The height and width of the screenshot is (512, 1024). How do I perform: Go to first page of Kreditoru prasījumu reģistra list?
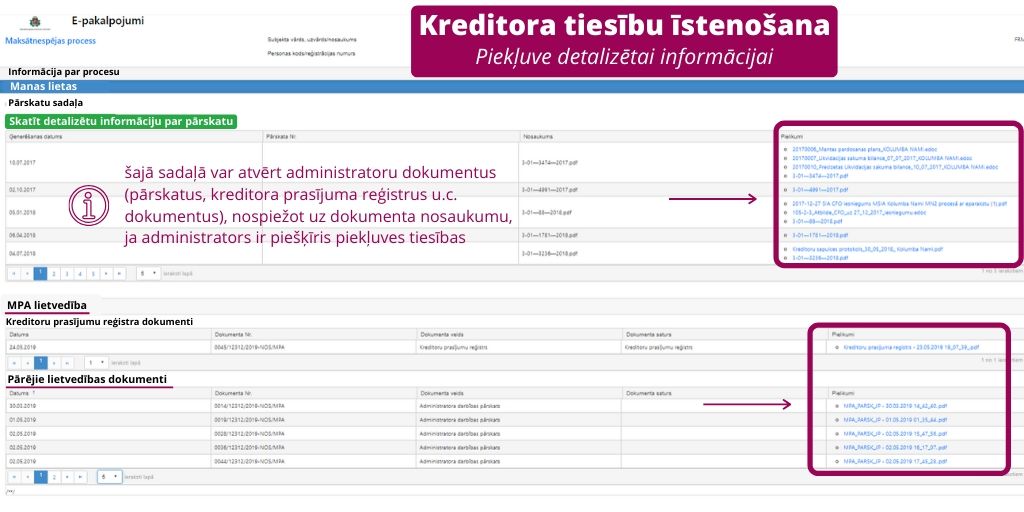(15, 362)
